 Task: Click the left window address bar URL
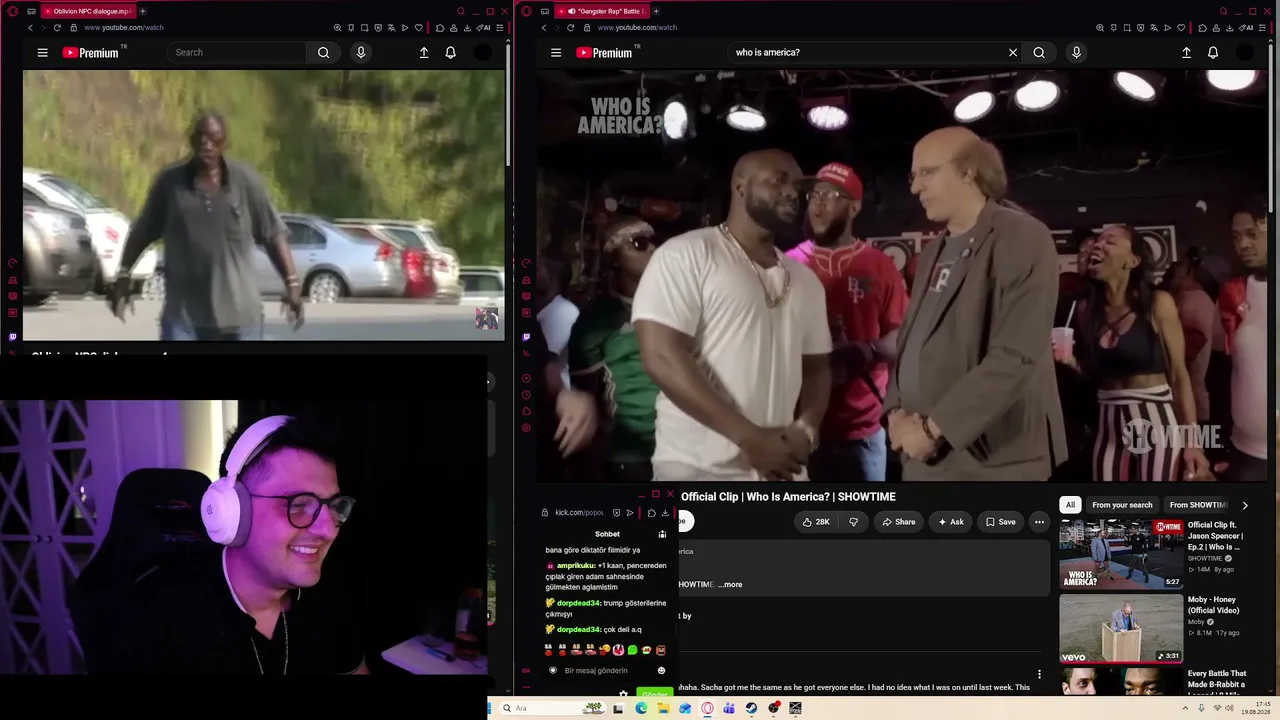[x=124, y=28]
